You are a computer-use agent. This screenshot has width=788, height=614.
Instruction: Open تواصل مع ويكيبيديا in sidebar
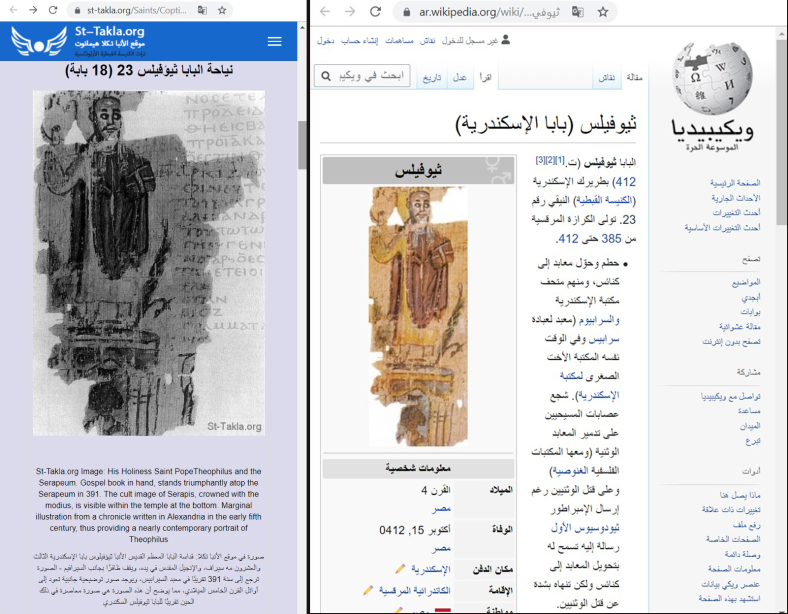tap(731, 396)
